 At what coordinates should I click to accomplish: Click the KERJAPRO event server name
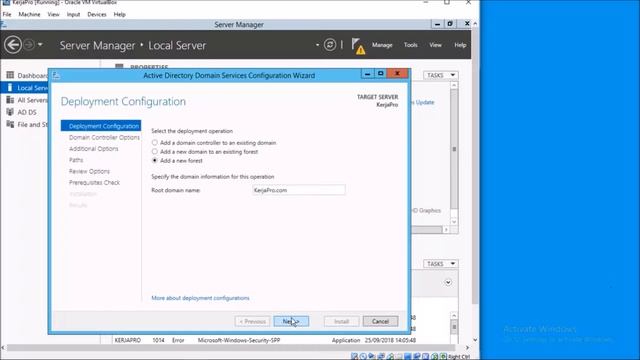127,340
